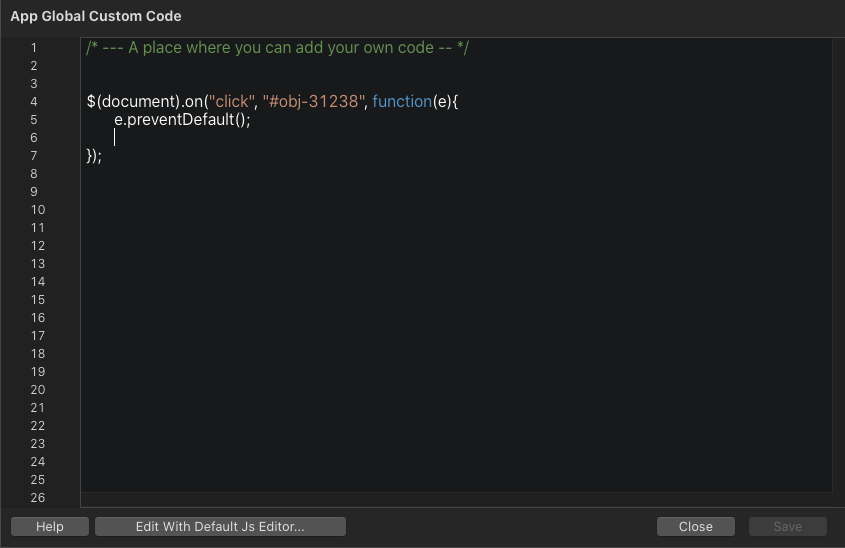The width and height of the screenshot is (845, 548).
Task: Click line number 13 in the gutter
Action: click(38, 264)
